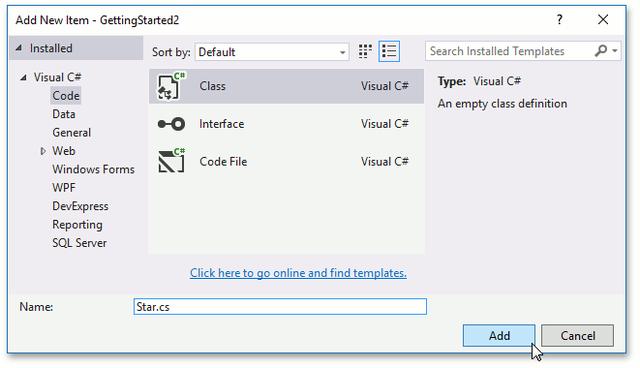Open the online templates link
This screenshot has width=640, height=368.
point(298,273)
